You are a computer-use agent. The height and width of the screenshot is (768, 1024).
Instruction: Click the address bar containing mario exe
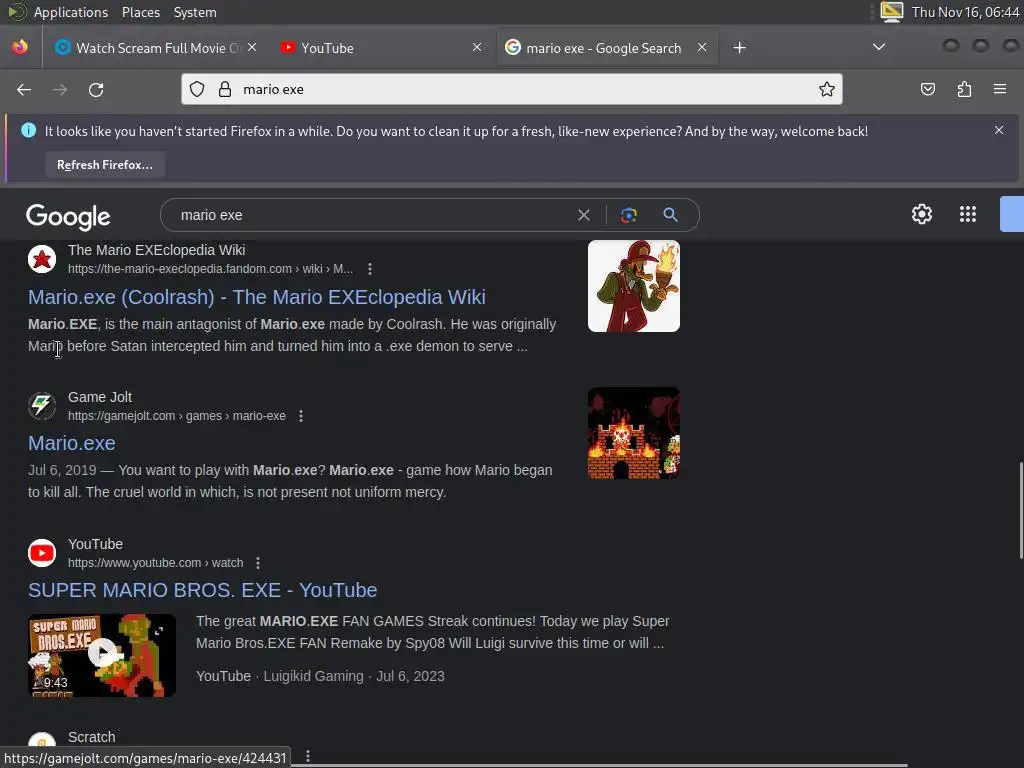tap(511, 89)
